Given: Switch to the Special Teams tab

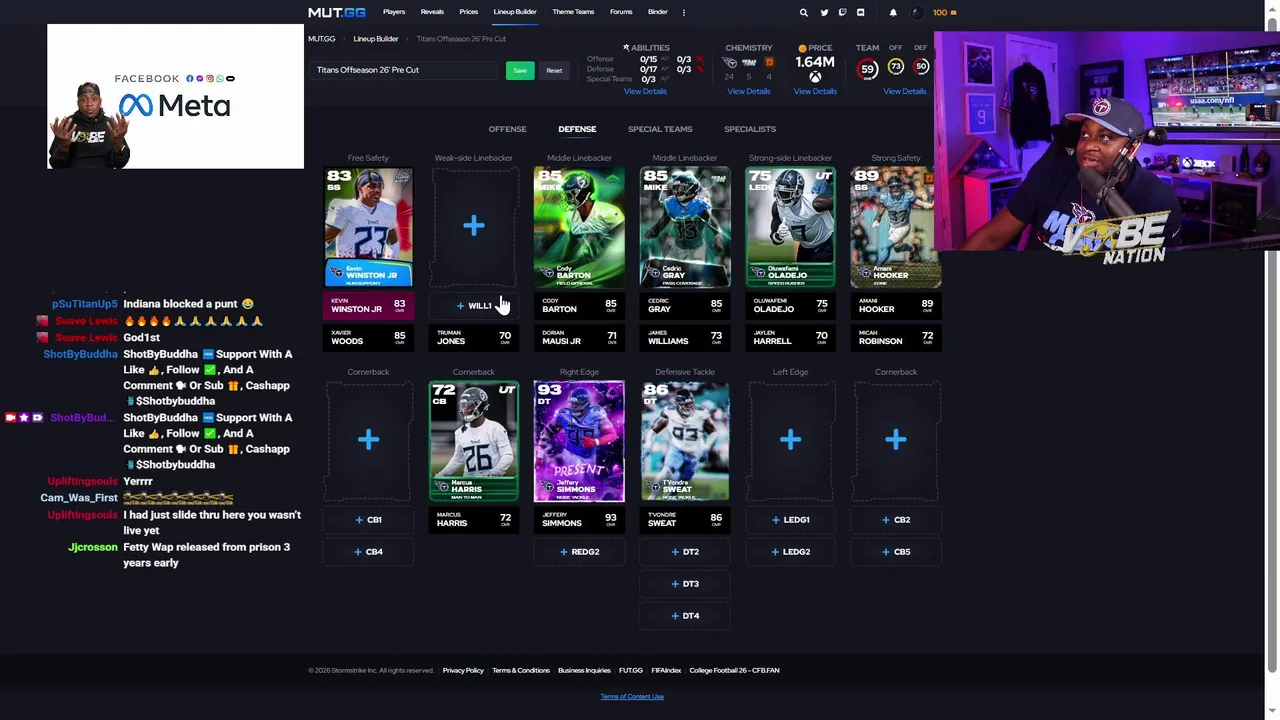Looking at the screenshot, I should pyautogui.click(x=660, y=129).
